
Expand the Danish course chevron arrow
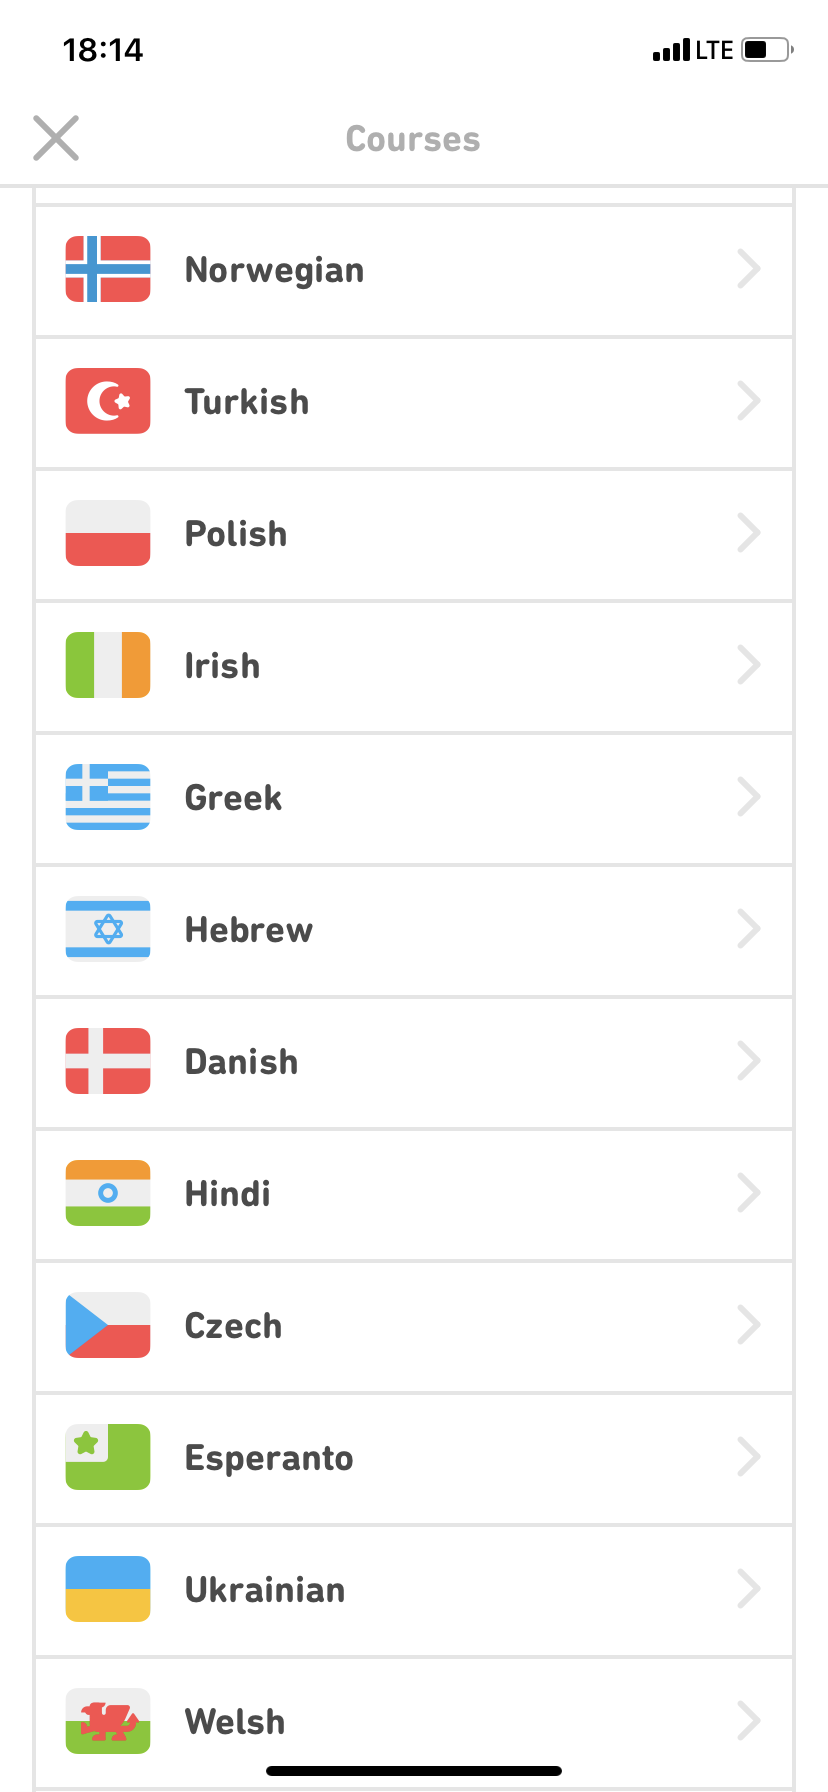click(x=749, y=1061)
